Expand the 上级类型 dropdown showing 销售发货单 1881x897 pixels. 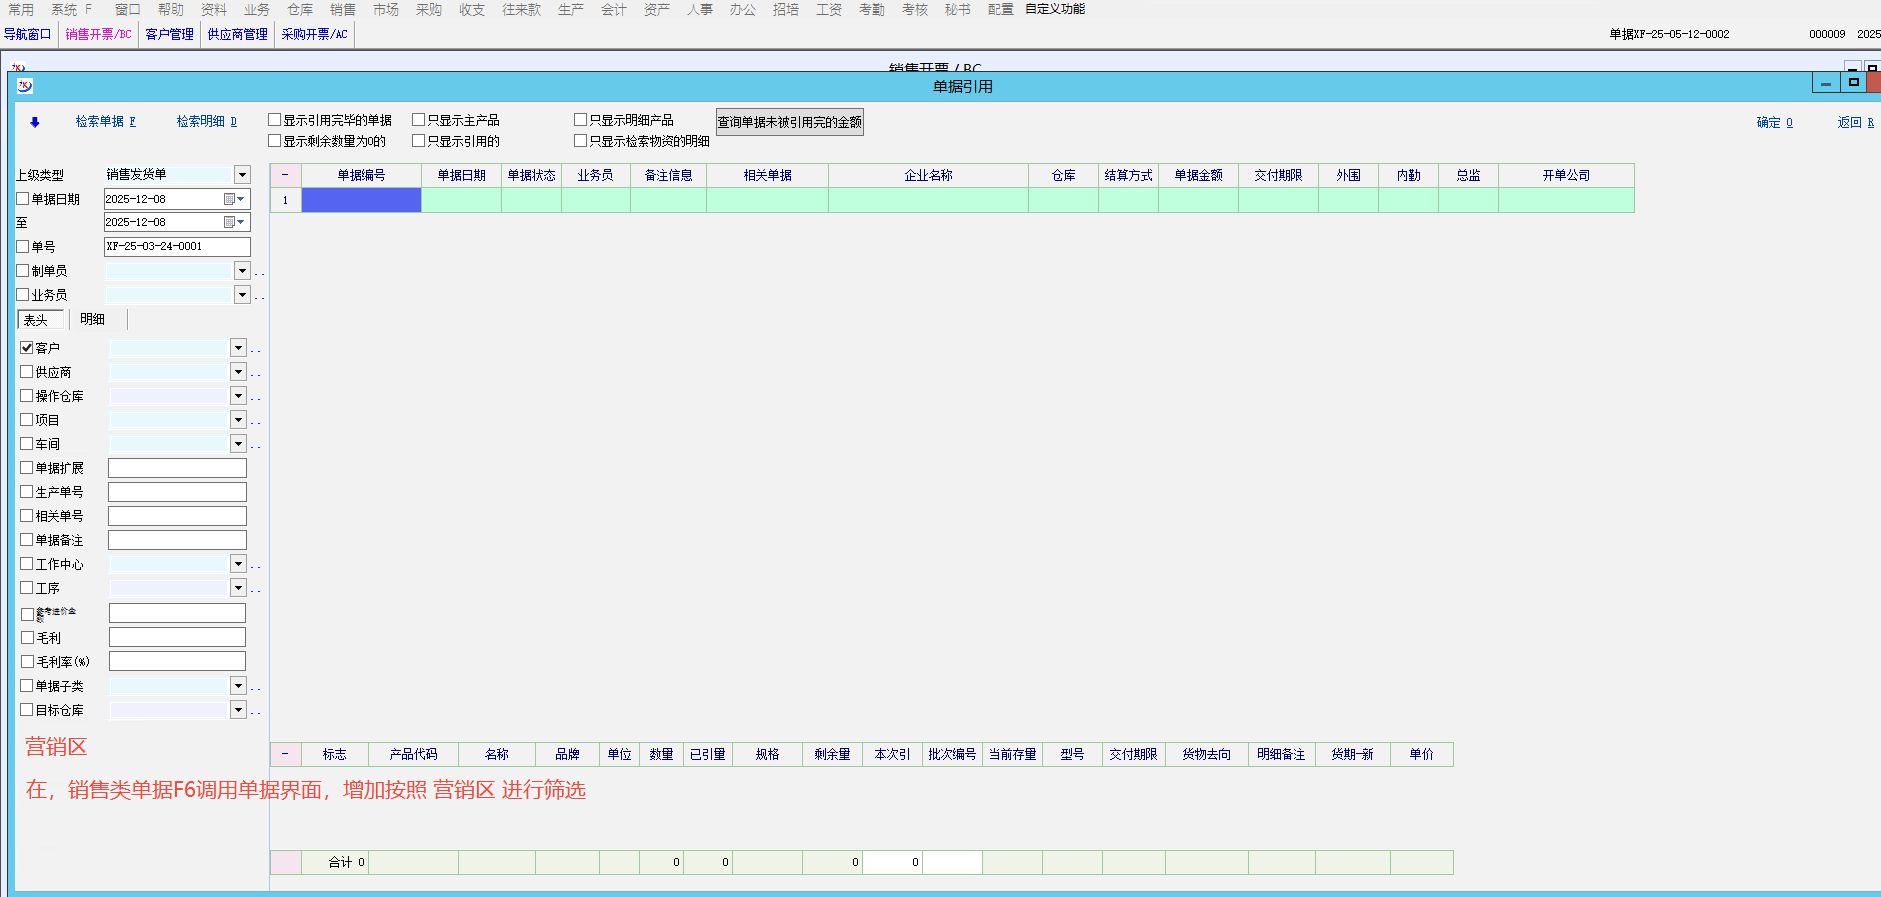pyautogui.click(x=242, y=175)
